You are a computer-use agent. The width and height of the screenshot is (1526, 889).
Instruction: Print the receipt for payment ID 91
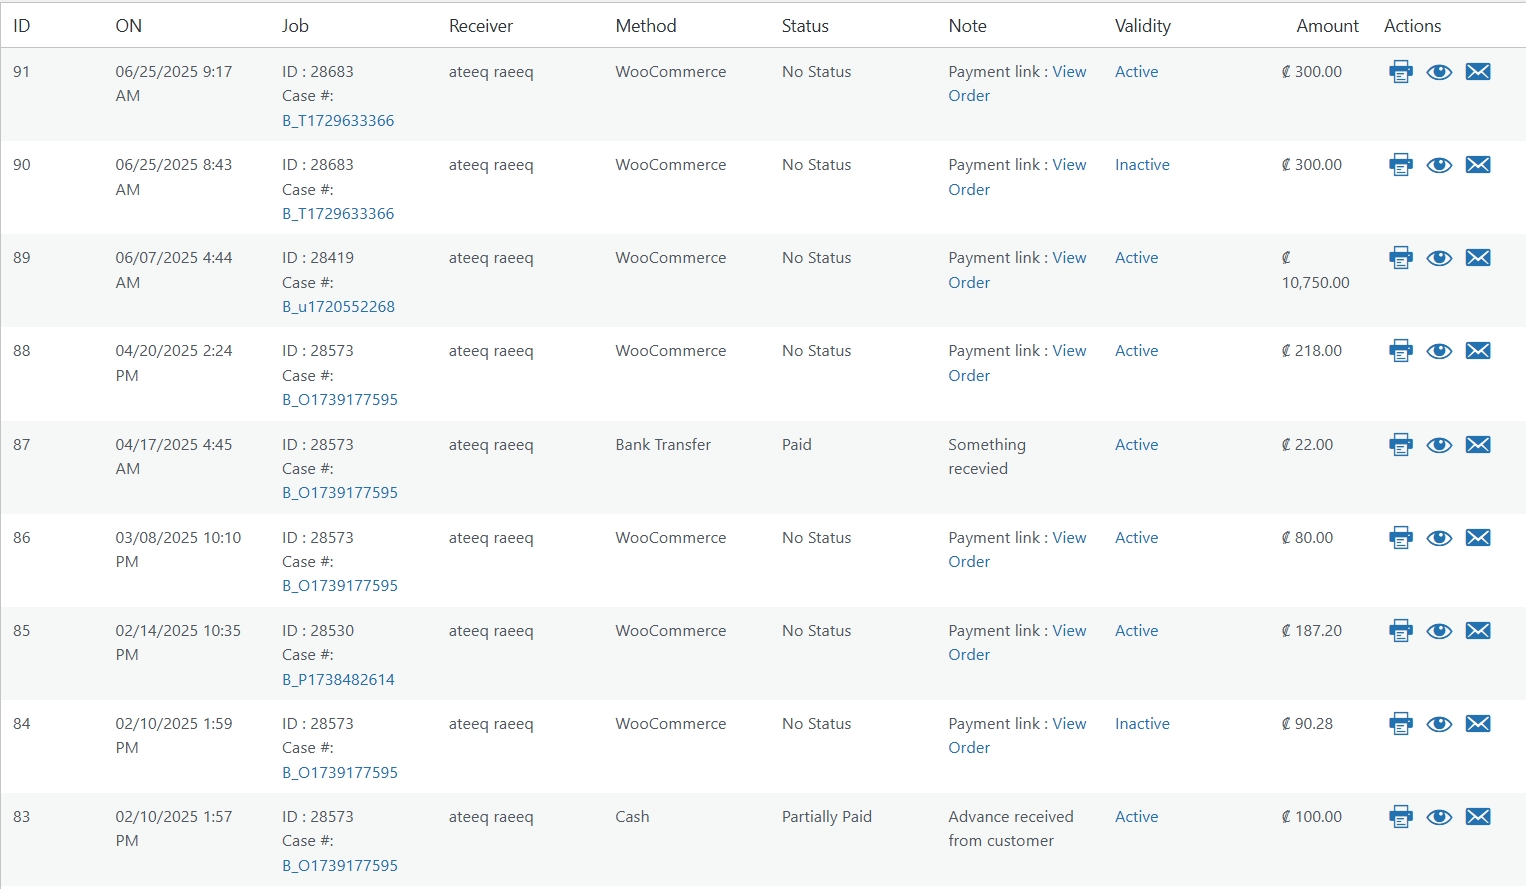[x=1400, y=72]
